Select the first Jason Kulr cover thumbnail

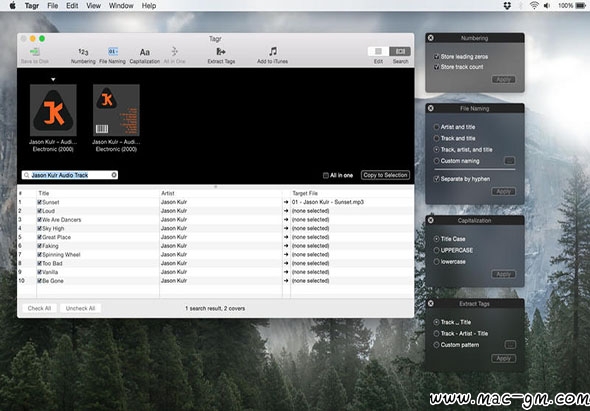[x=53, y=110]
